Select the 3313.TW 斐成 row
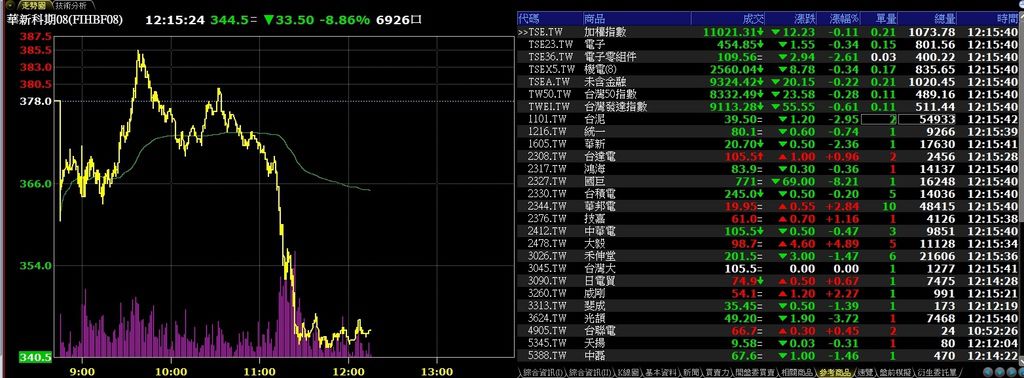This screenshot has width=1024, height=378. point(768,306)
